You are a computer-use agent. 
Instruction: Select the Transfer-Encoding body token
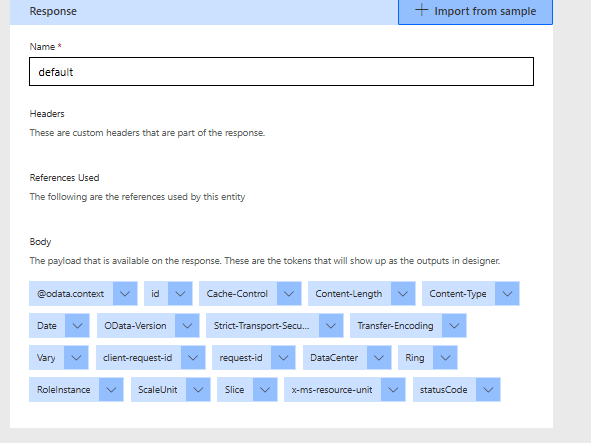[396, 326]
